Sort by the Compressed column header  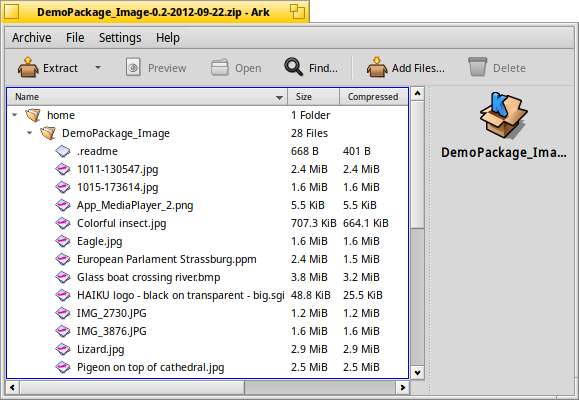374,97
